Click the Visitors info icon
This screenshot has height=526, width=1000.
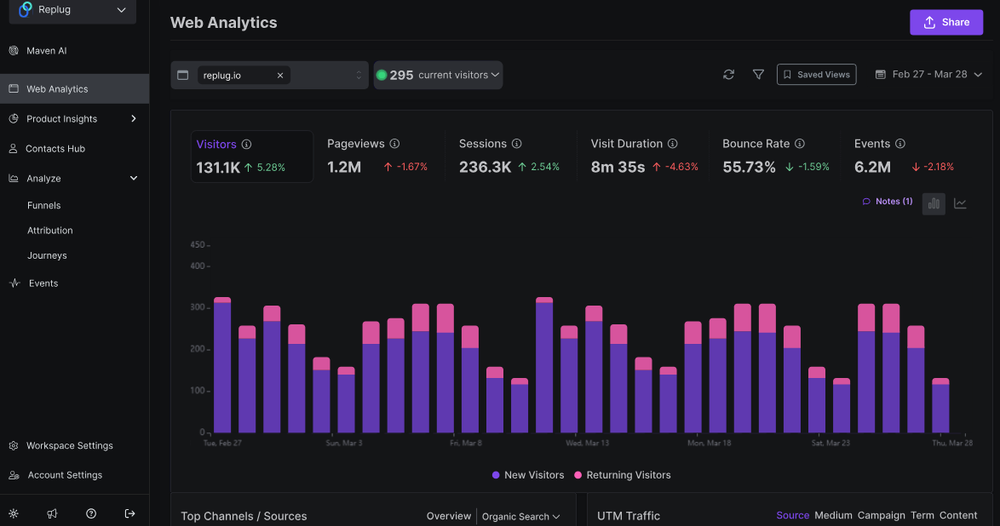246,145
